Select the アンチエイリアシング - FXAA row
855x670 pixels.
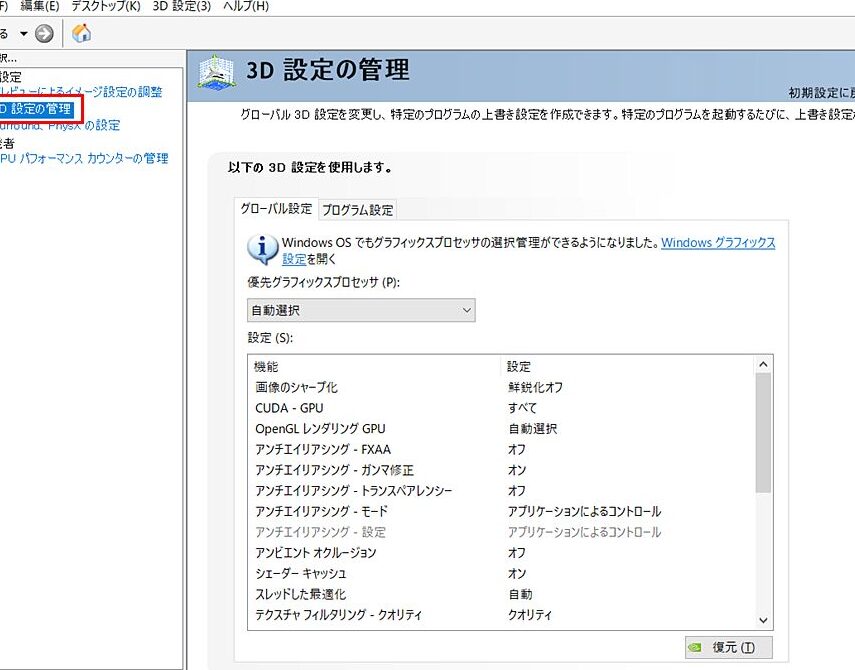point(502,450)
